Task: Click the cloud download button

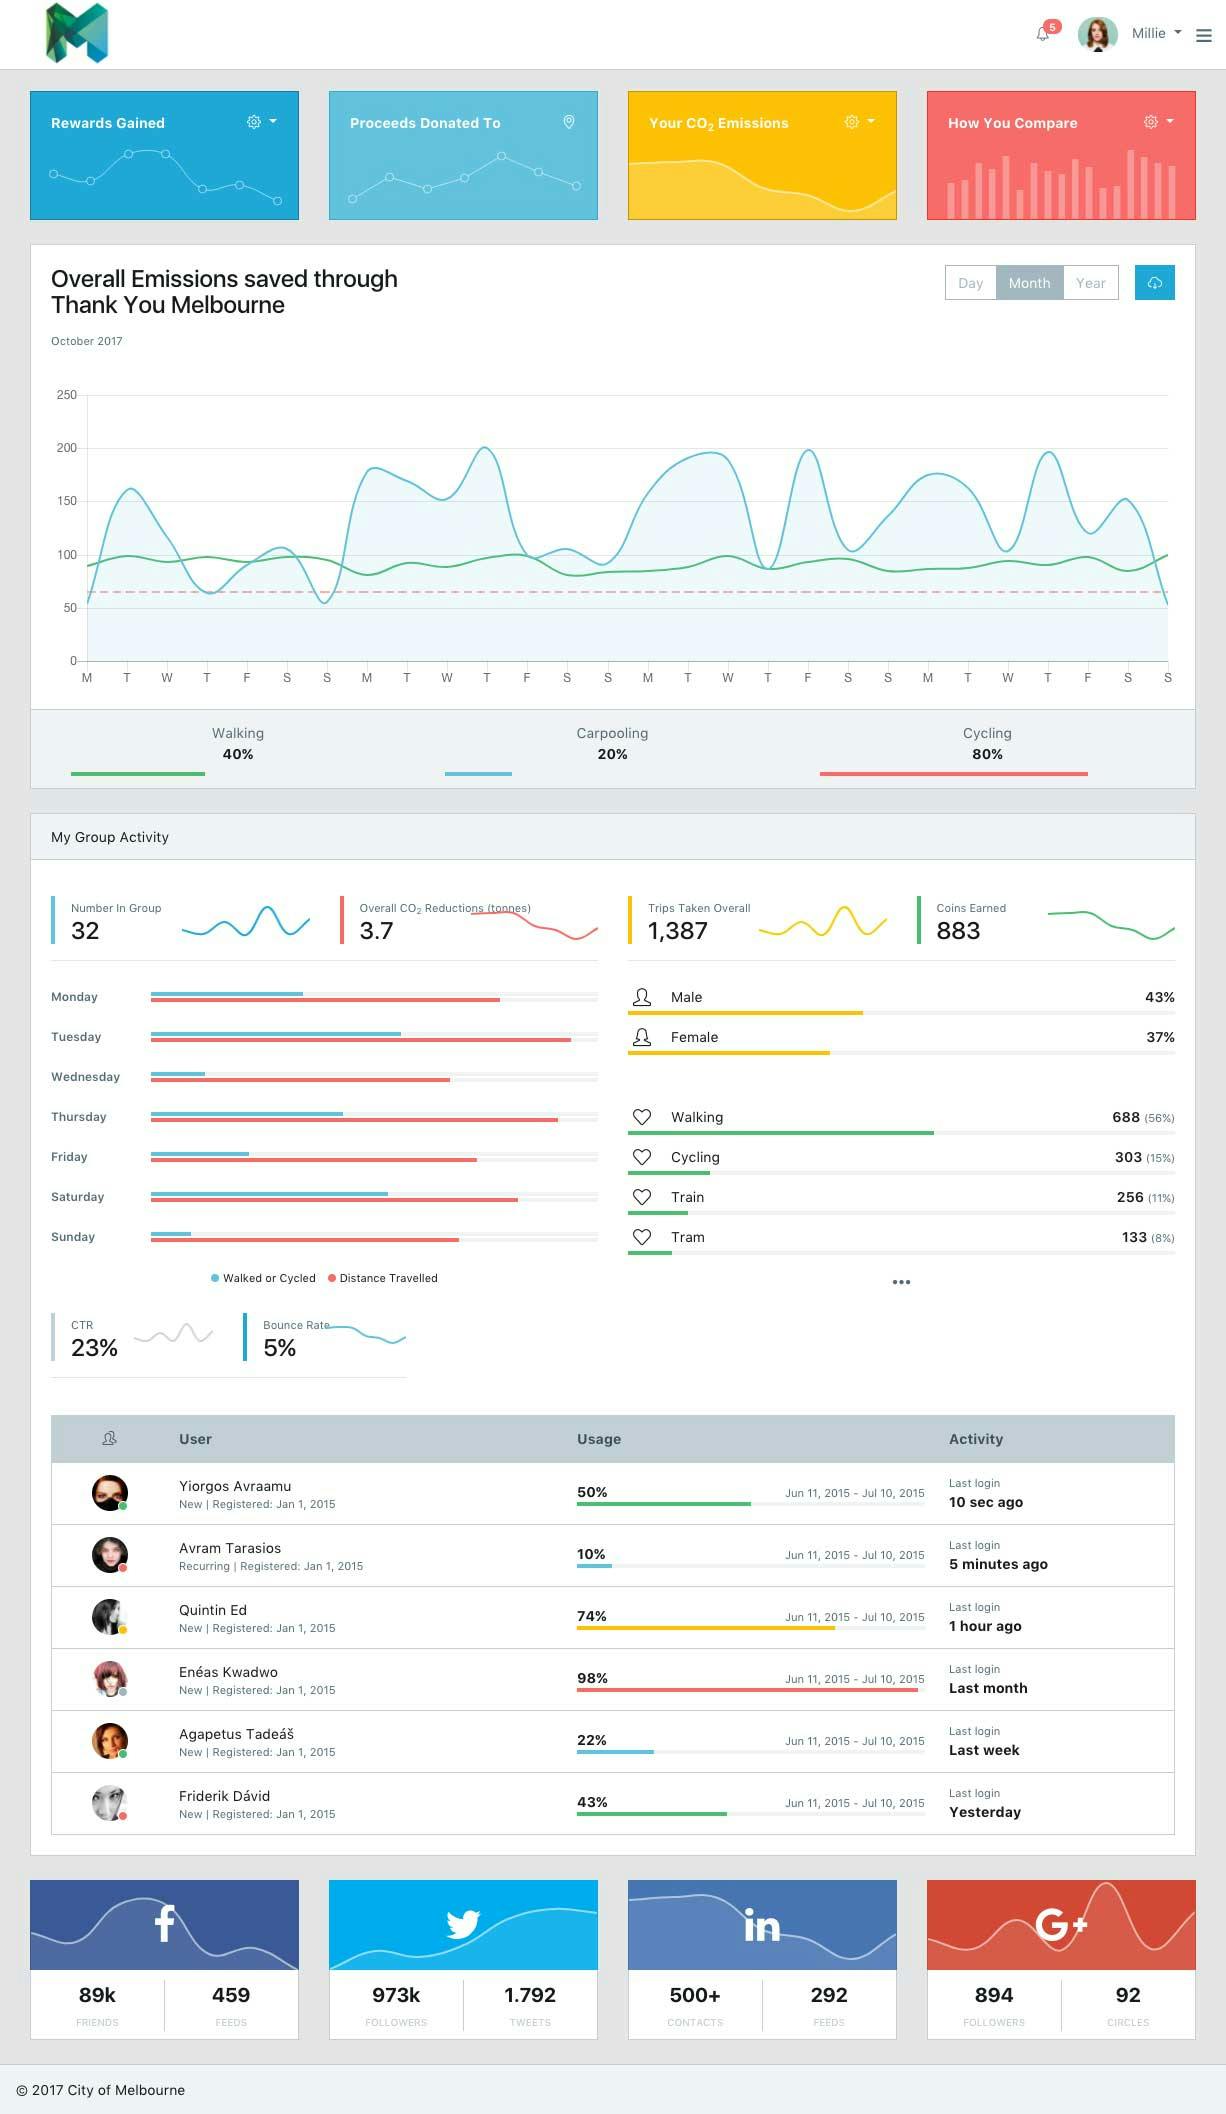Action: (1154, 283)
